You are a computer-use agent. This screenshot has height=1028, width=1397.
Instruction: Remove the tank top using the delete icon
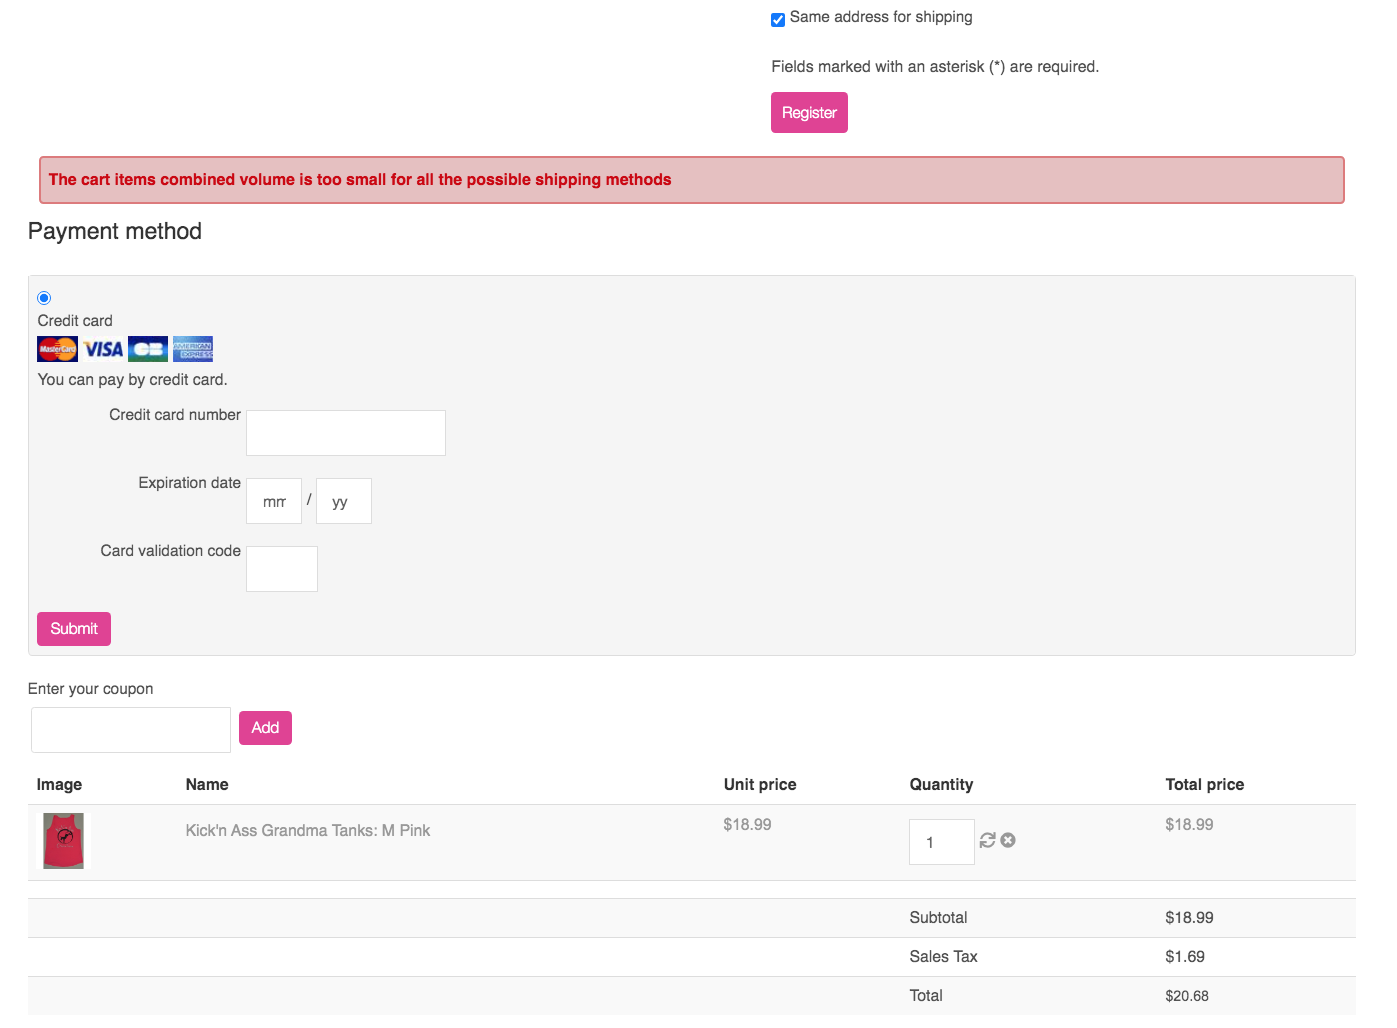(1008, 840)
